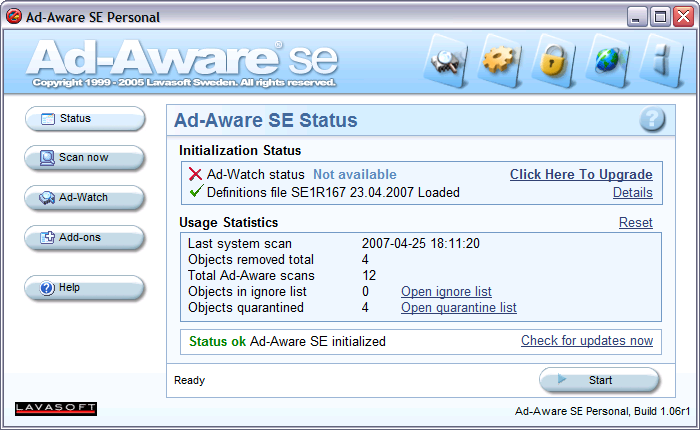Click the 'Last system scan' label
Viewport: 700px width, 430px height.
click(x=240, y=243)
